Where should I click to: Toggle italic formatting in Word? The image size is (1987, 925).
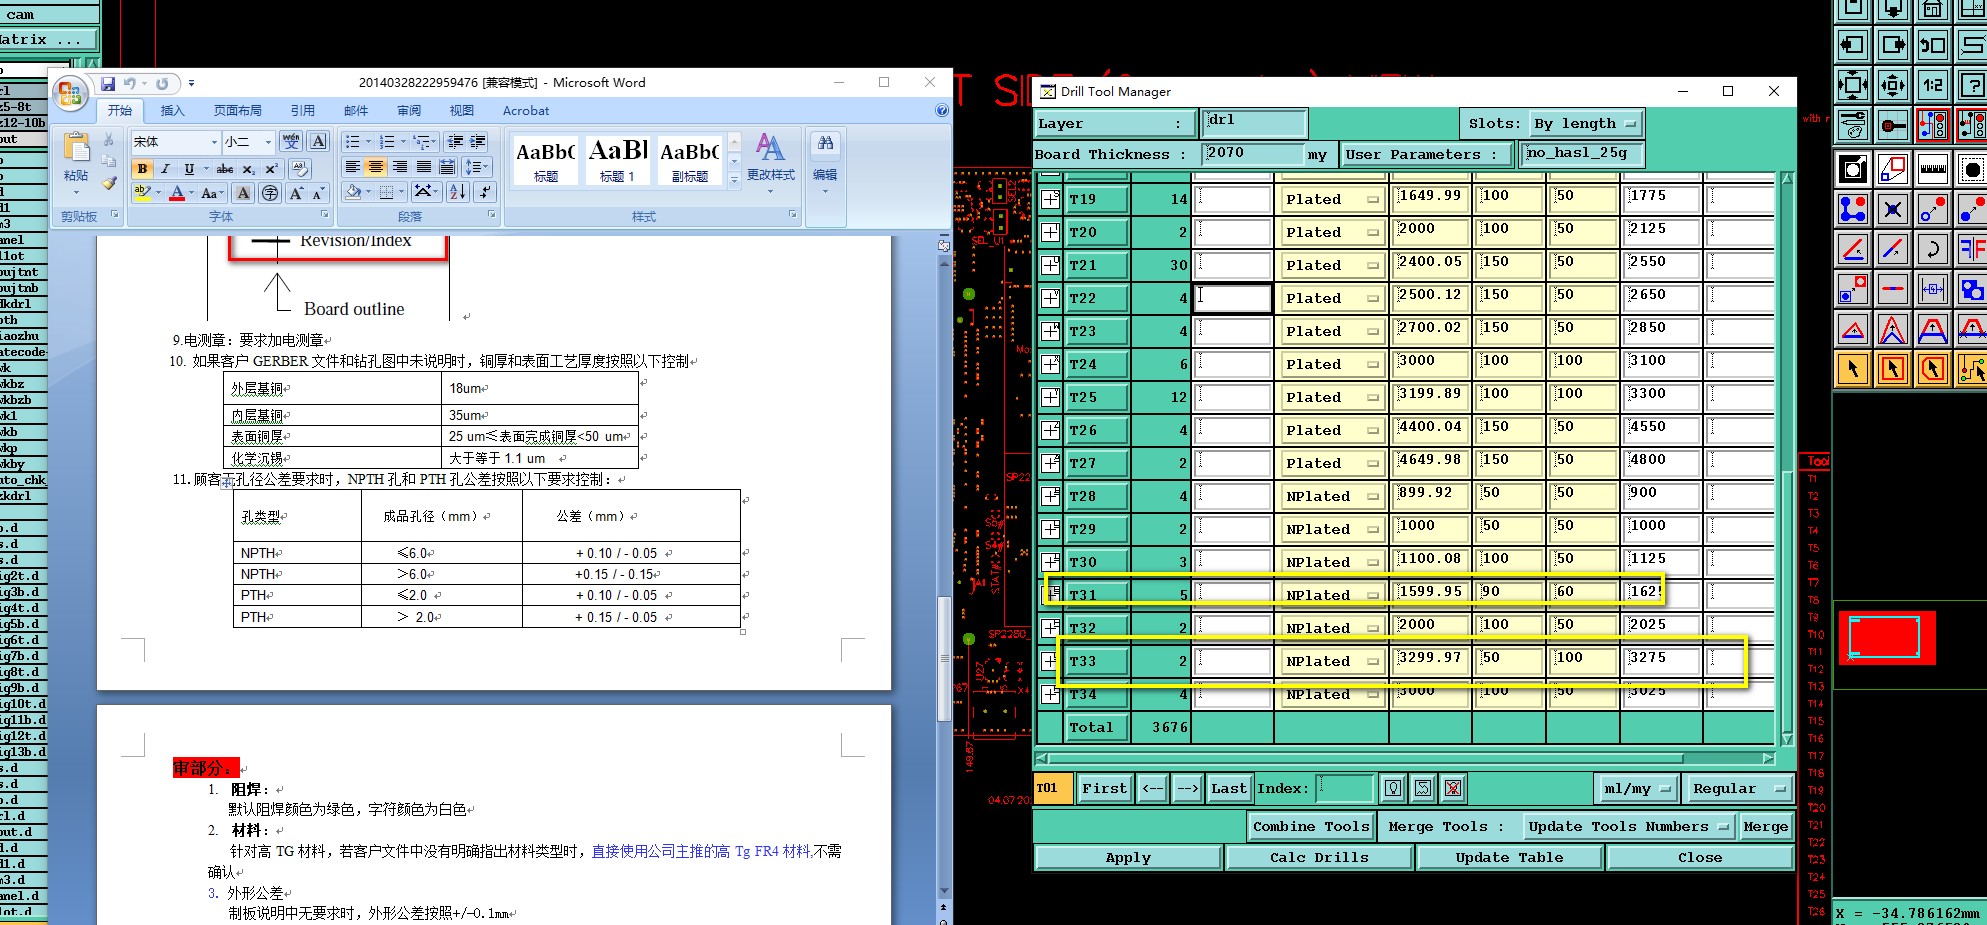coord(165,168)
